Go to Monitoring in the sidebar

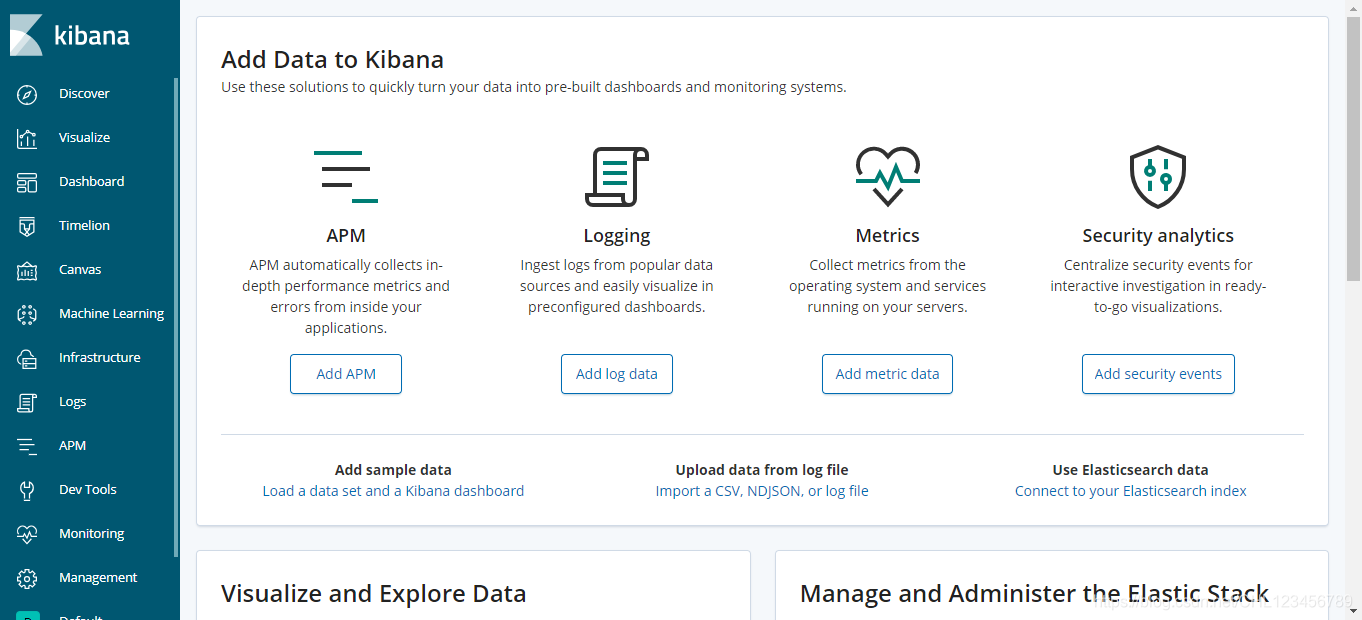(x=91, y=534)
